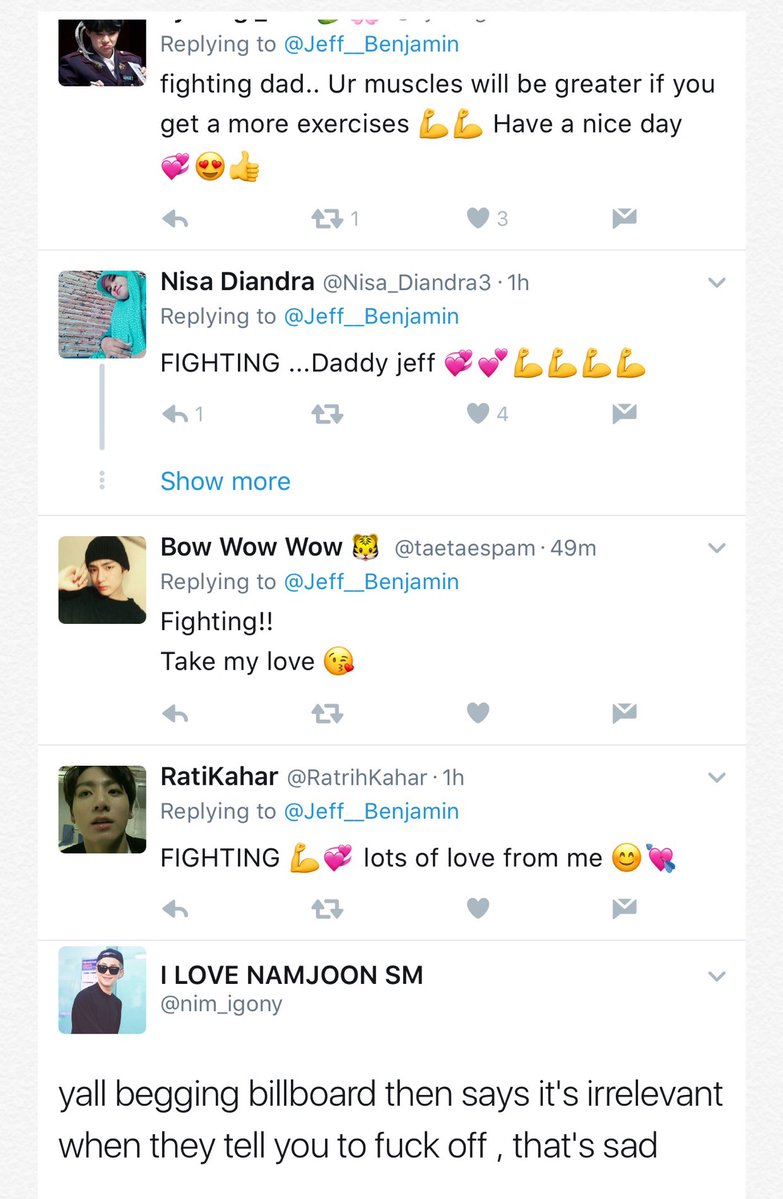The image size is (783, 1199).
Task: Like the top tweet with 3 likes
Action: tap(479, 218)
